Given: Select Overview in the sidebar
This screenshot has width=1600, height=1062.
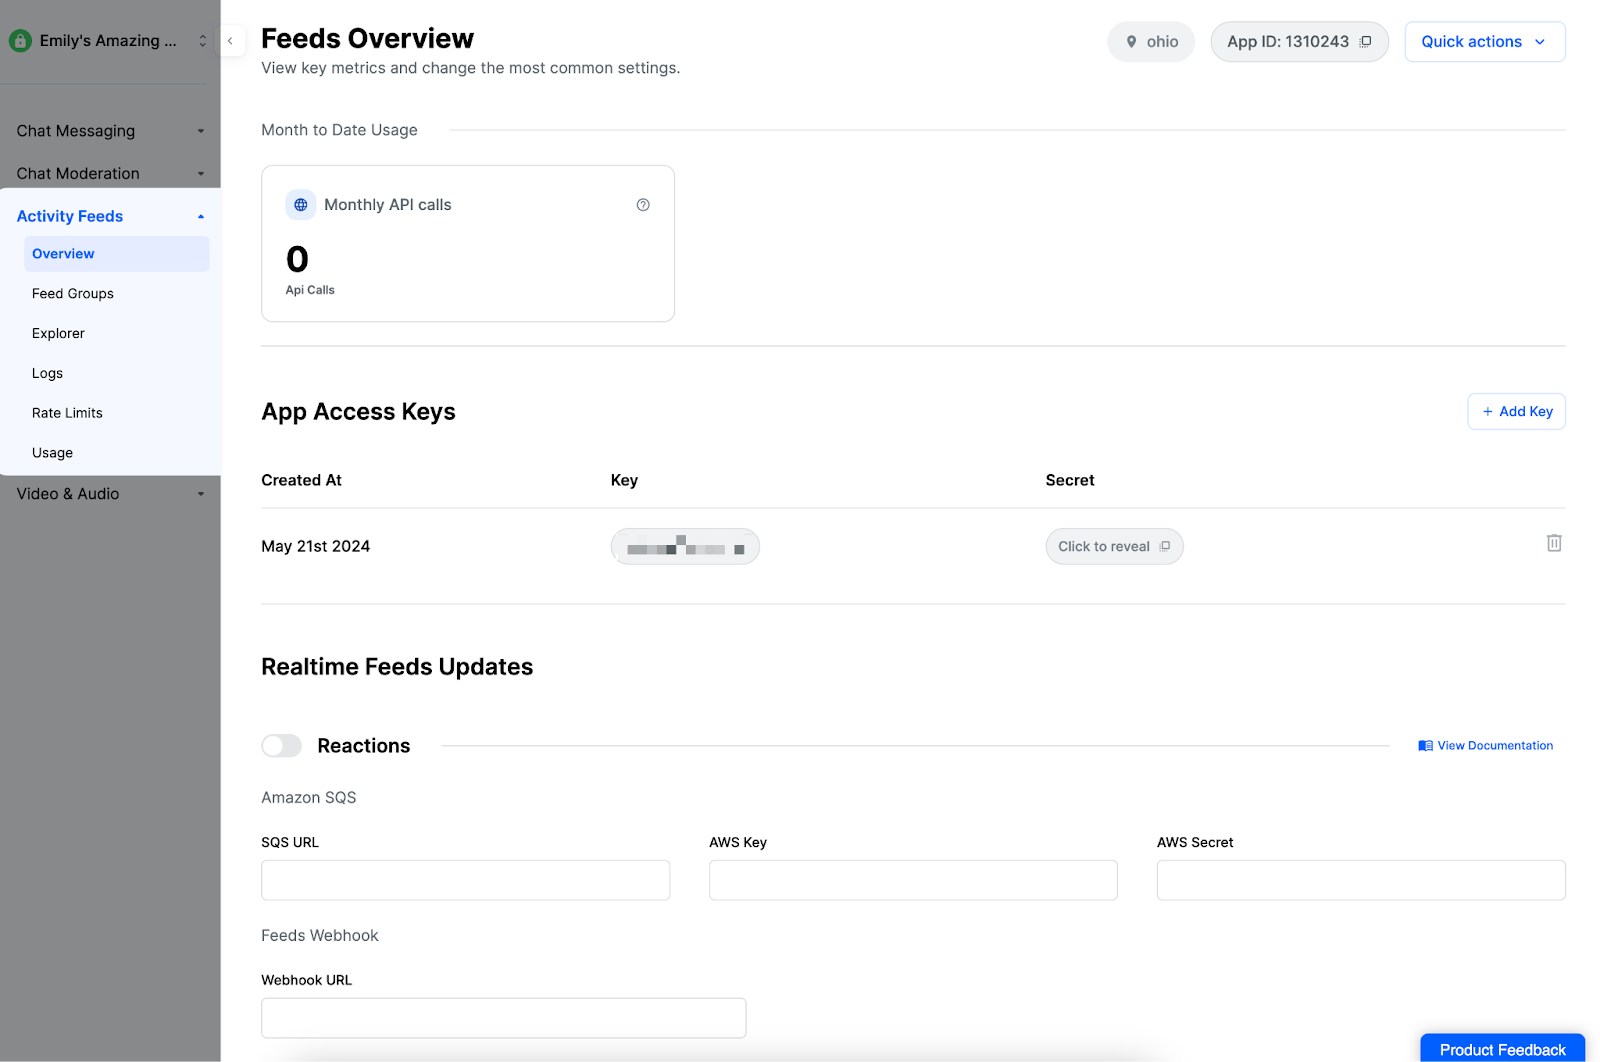Looking at the screenshot, I should click(x=116, y=254).
